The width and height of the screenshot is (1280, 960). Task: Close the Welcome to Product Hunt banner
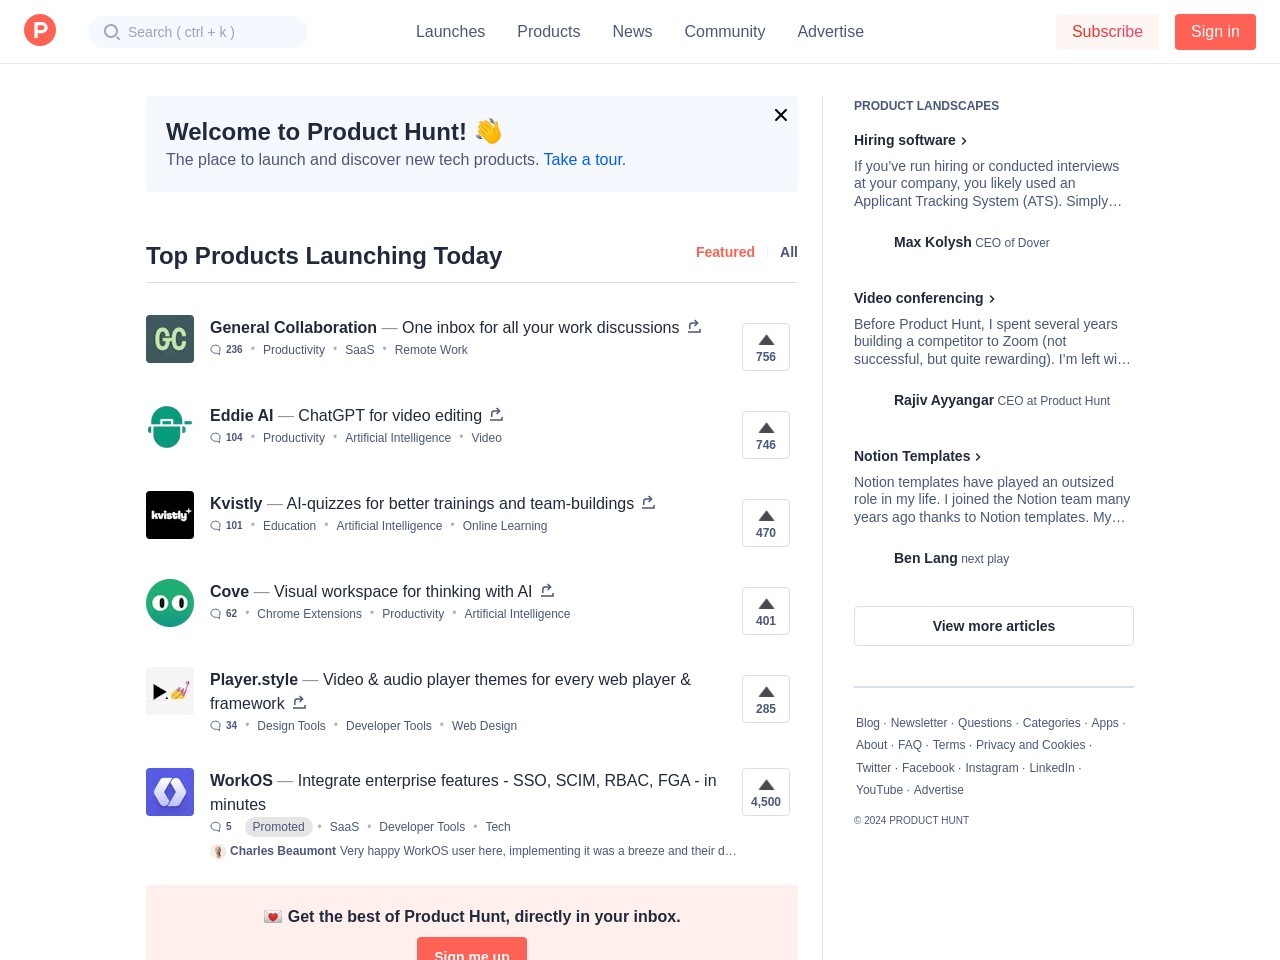(x=781, y=115)
